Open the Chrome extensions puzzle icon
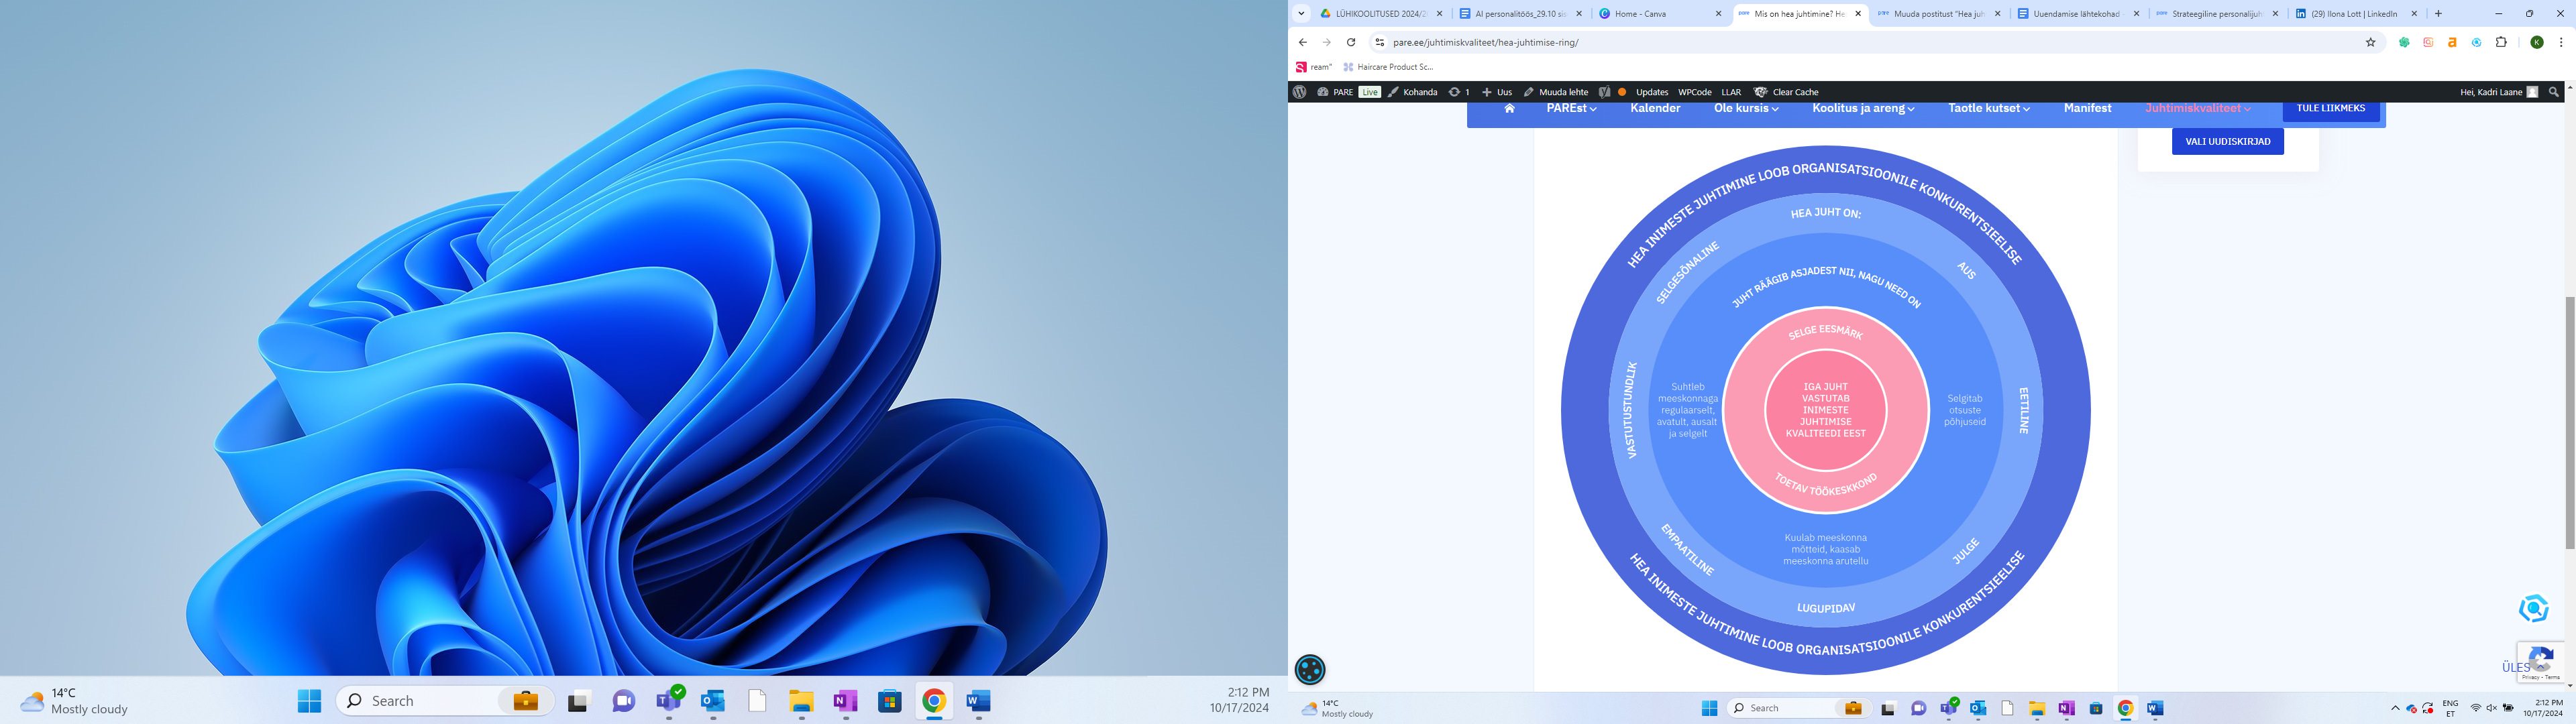Screen dimensions: 2576x724 (x=2501, y=42)
